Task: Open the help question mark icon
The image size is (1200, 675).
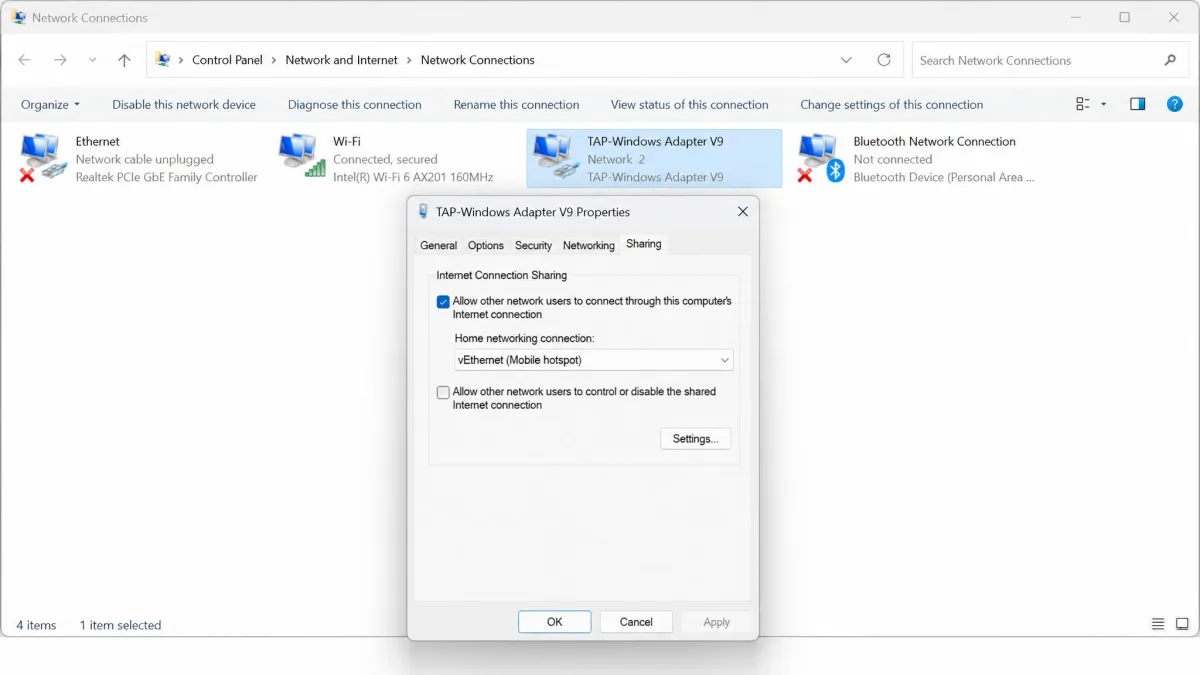Action: click(1175, 104)
